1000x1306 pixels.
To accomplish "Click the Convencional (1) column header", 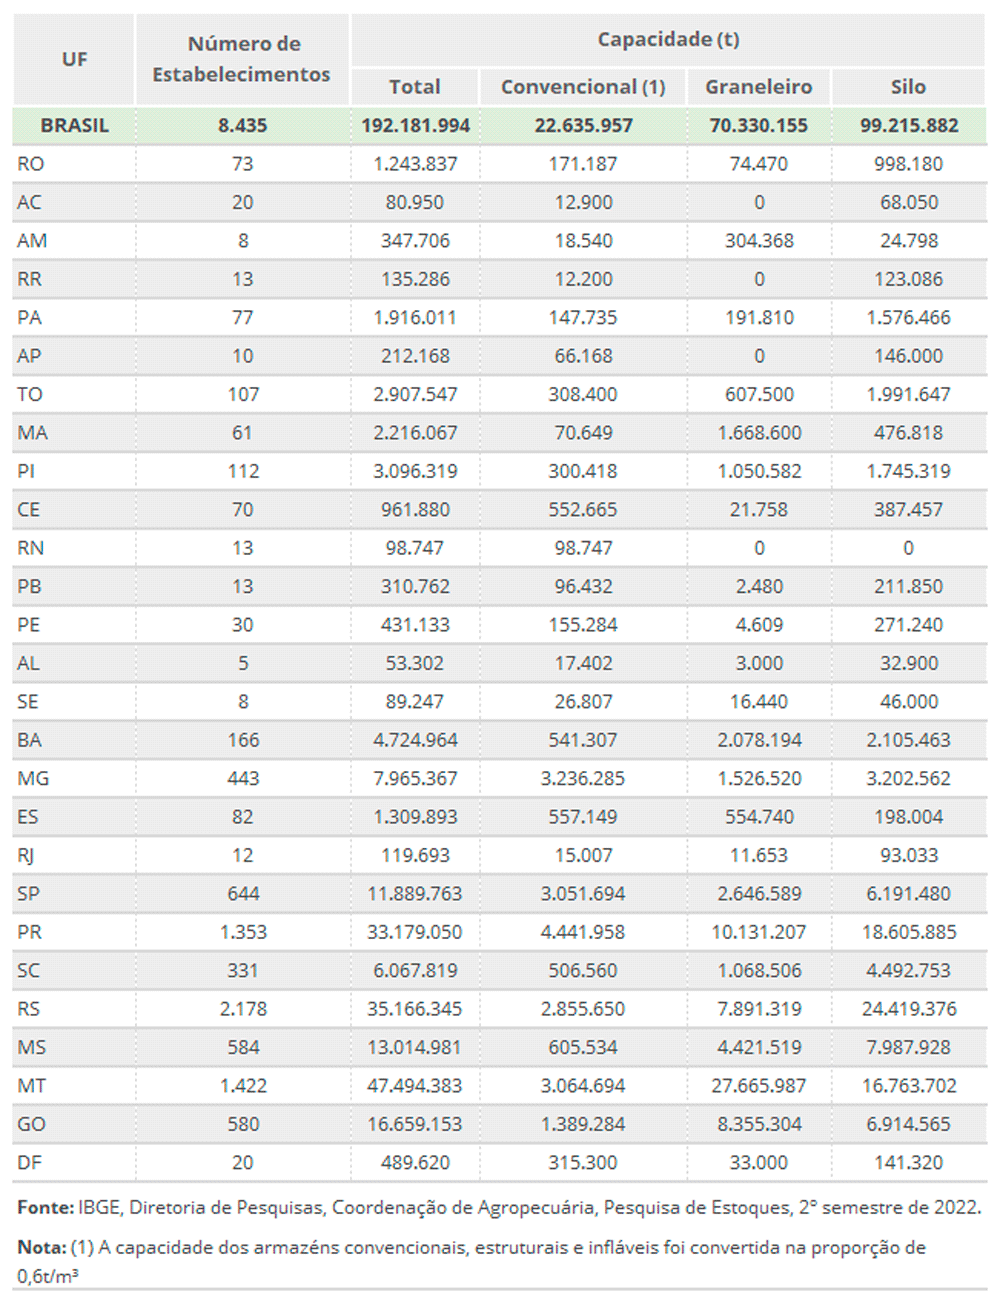I will 583,87.
